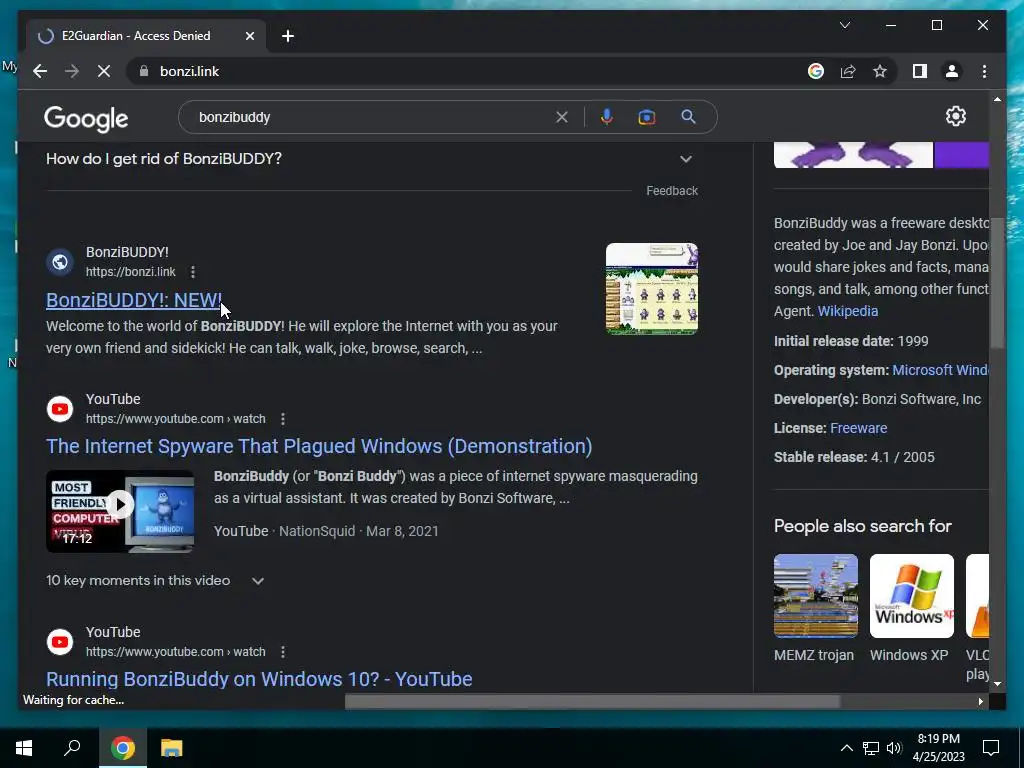Open Windows taskbar search
The width and height of the screenshot is (1024, 768).
click(72, 748)
